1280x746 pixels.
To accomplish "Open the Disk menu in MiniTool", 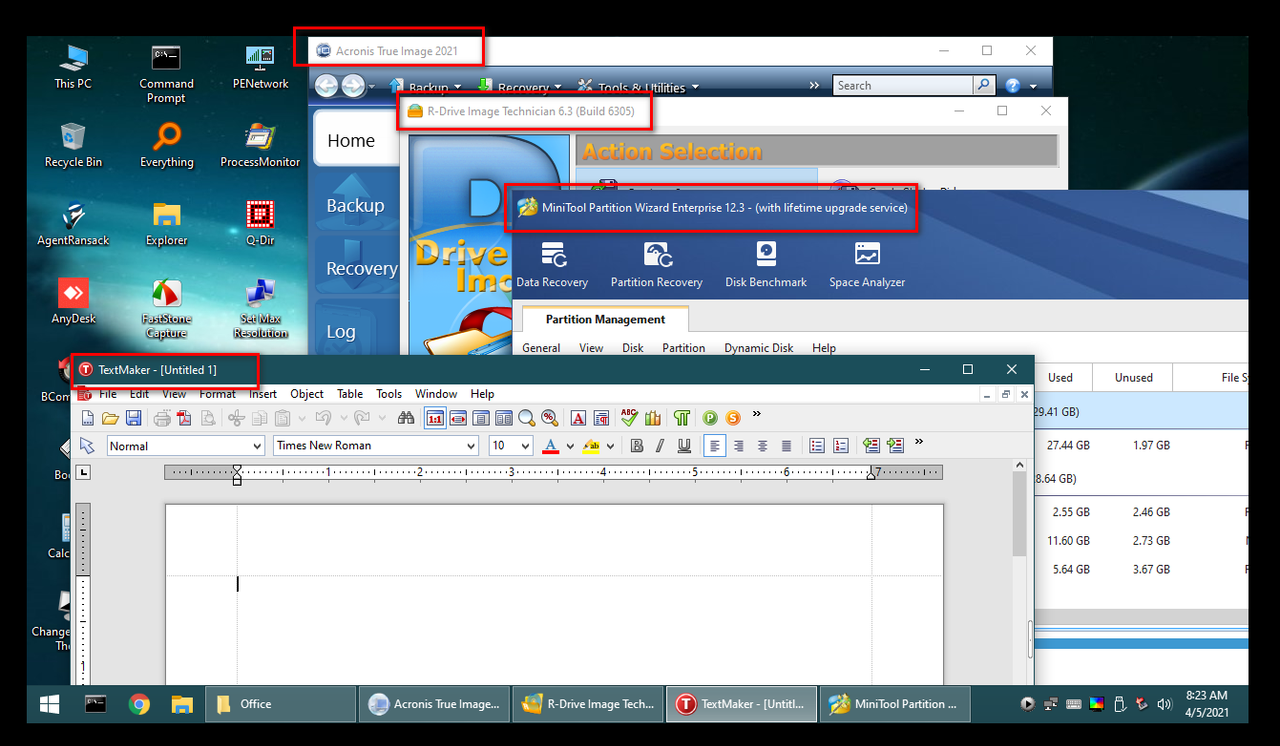I will pyautogui.click(x=633, y=348).
